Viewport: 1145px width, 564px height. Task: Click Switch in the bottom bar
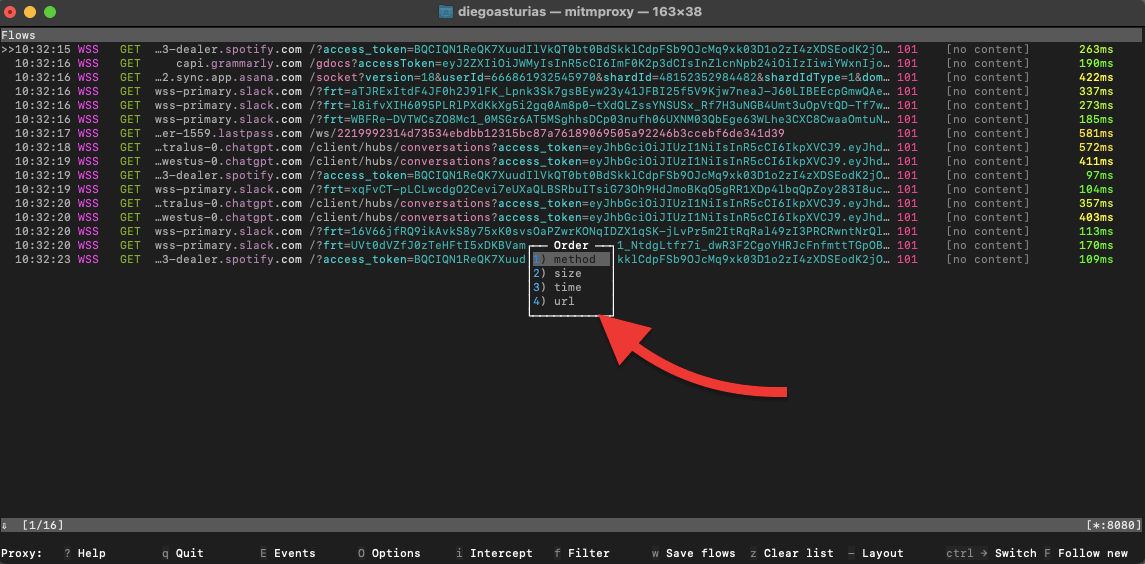tap(991, 553)
